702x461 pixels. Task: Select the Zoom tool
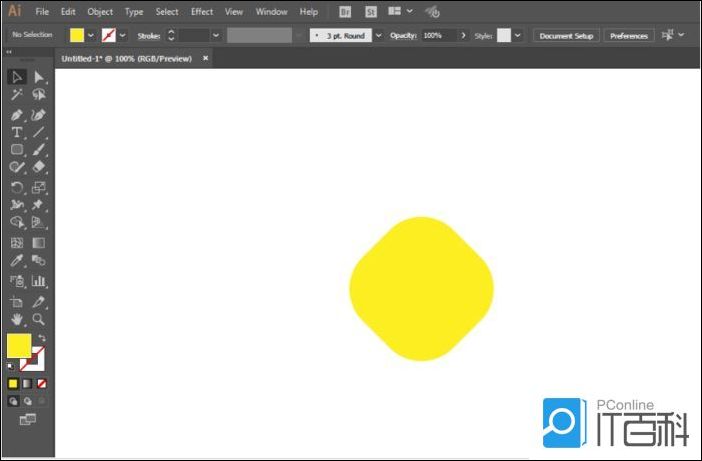pos(39,319)
